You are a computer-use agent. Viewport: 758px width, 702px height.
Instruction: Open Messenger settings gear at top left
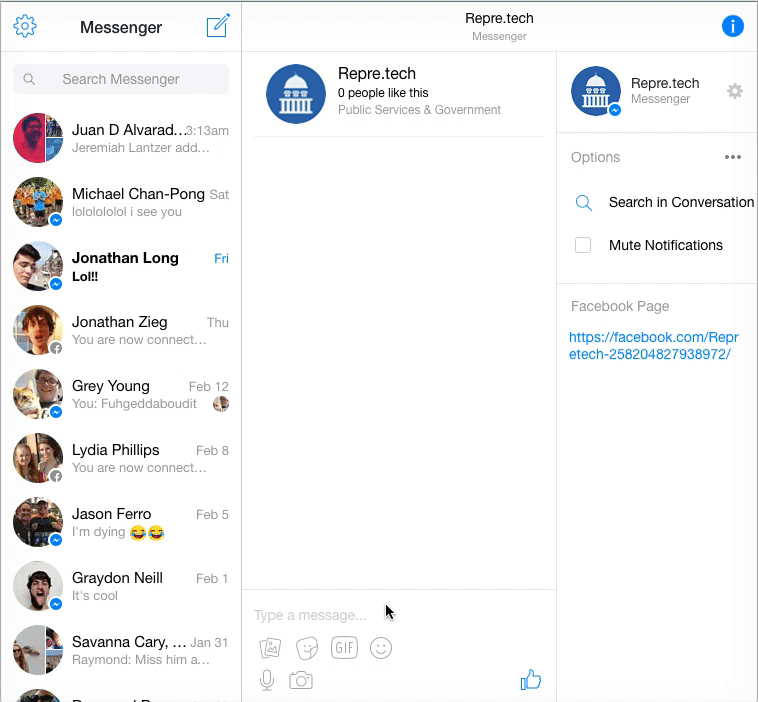(25, 26)
